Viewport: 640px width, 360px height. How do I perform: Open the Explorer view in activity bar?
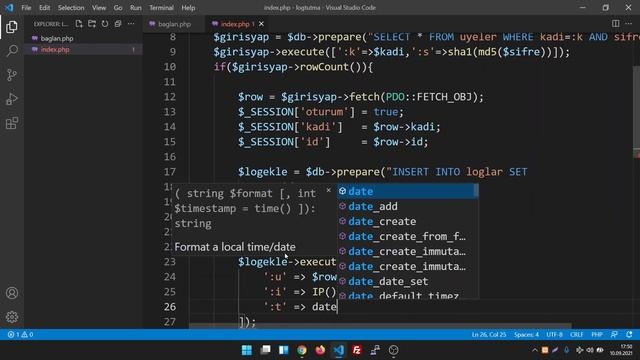point(12,27)
